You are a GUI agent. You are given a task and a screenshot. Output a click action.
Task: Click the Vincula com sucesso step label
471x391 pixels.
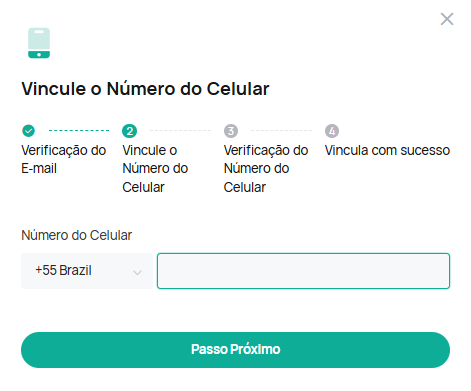(387, 150)
